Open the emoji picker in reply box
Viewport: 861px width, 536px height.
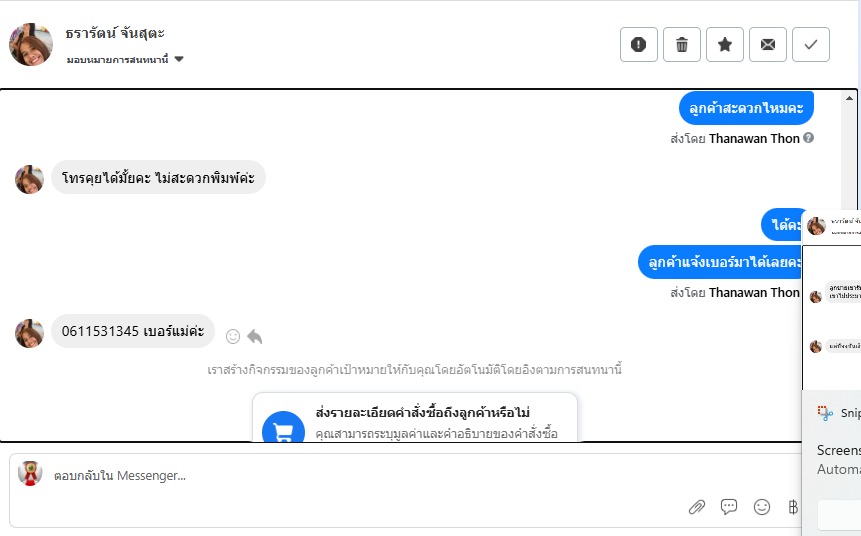tap(762, 507)
